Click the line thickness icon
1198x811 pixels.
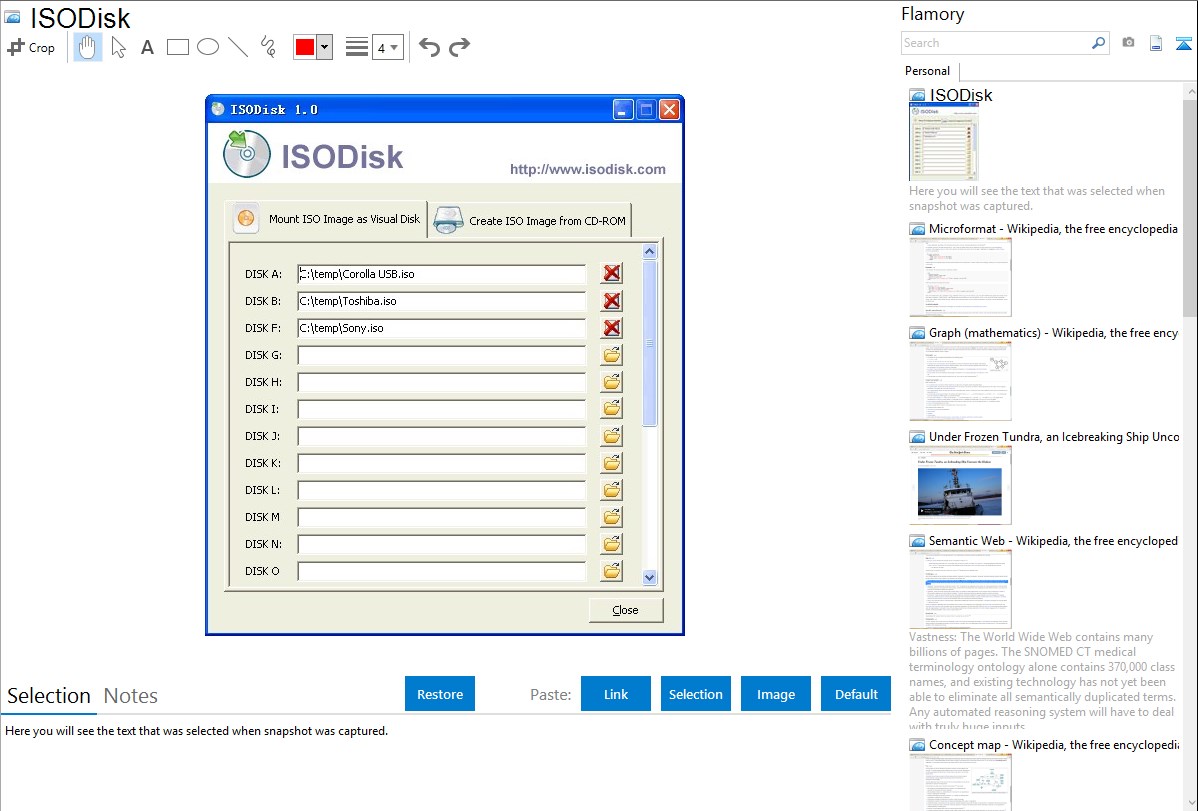pyautogui.click(x=356, y=47)
